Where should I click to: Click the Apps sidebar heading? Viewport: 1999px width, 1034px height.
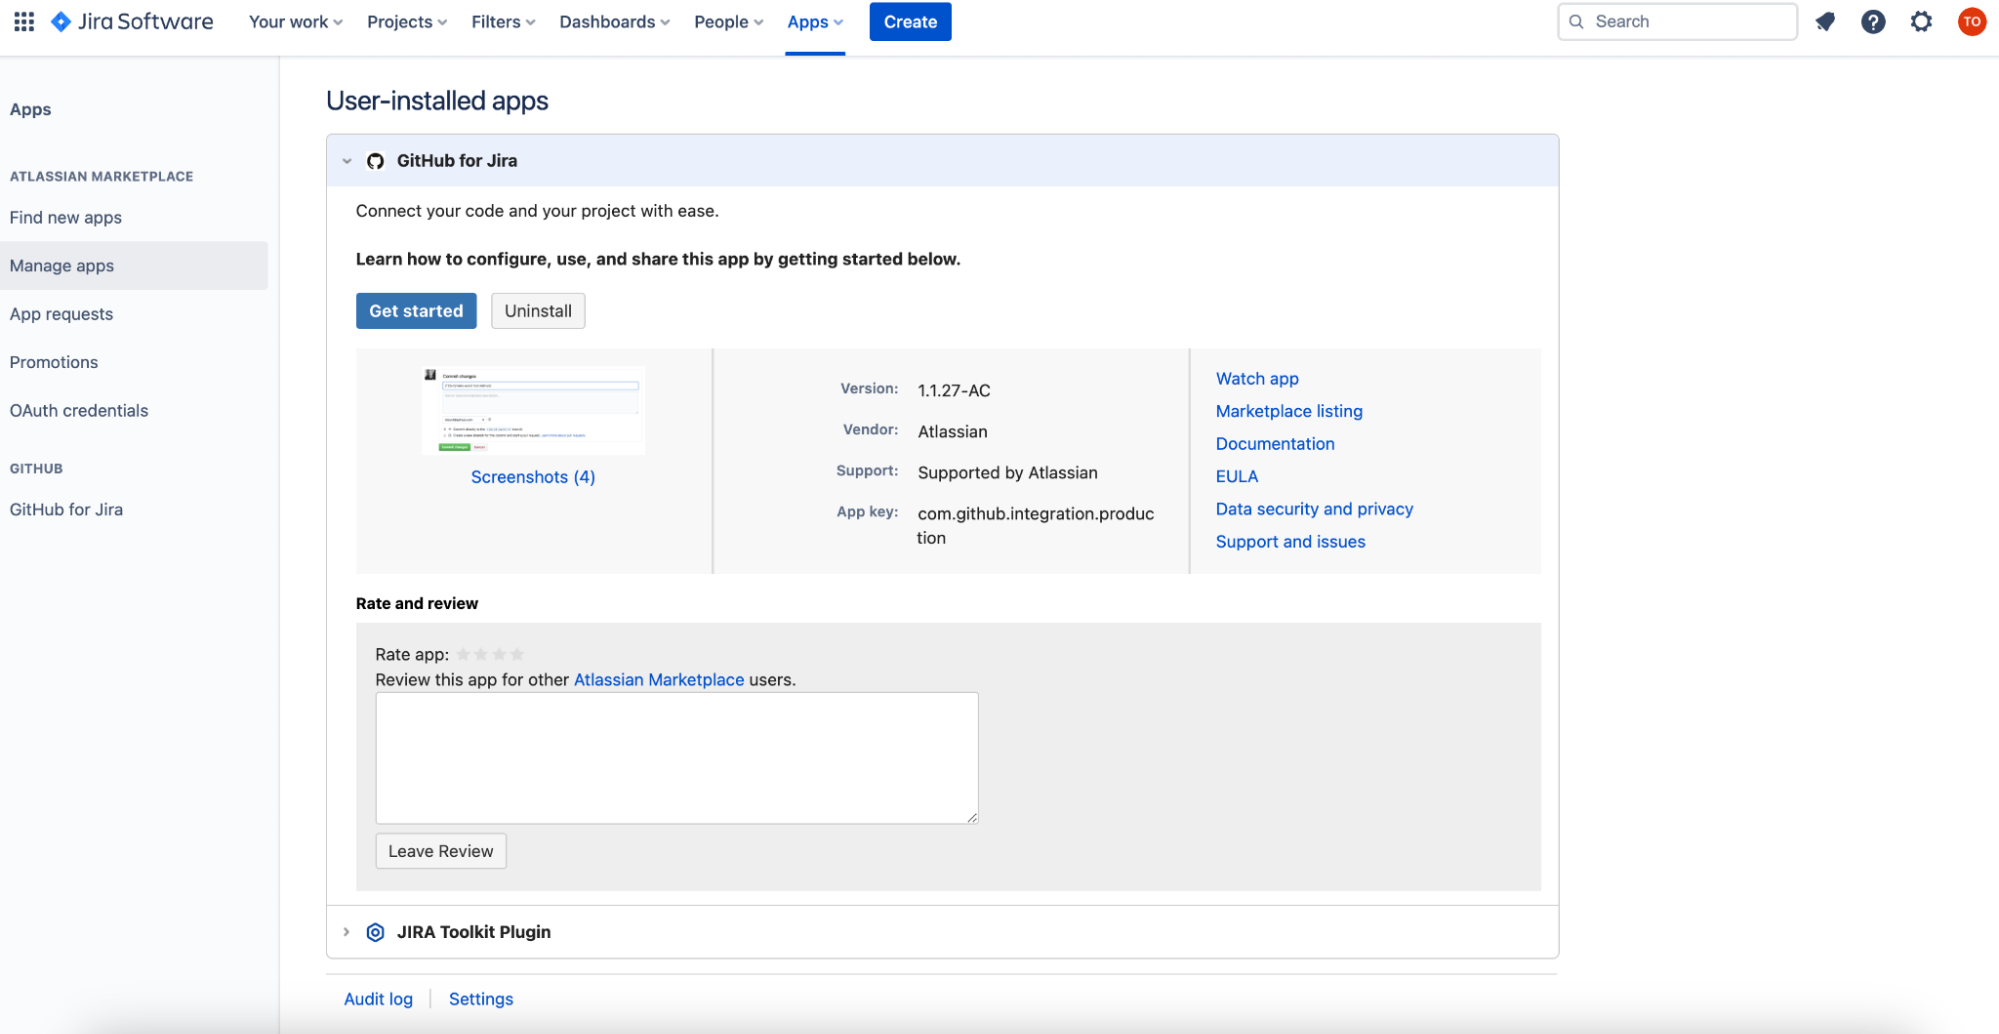pyautogui.click(x=30, y=110)
